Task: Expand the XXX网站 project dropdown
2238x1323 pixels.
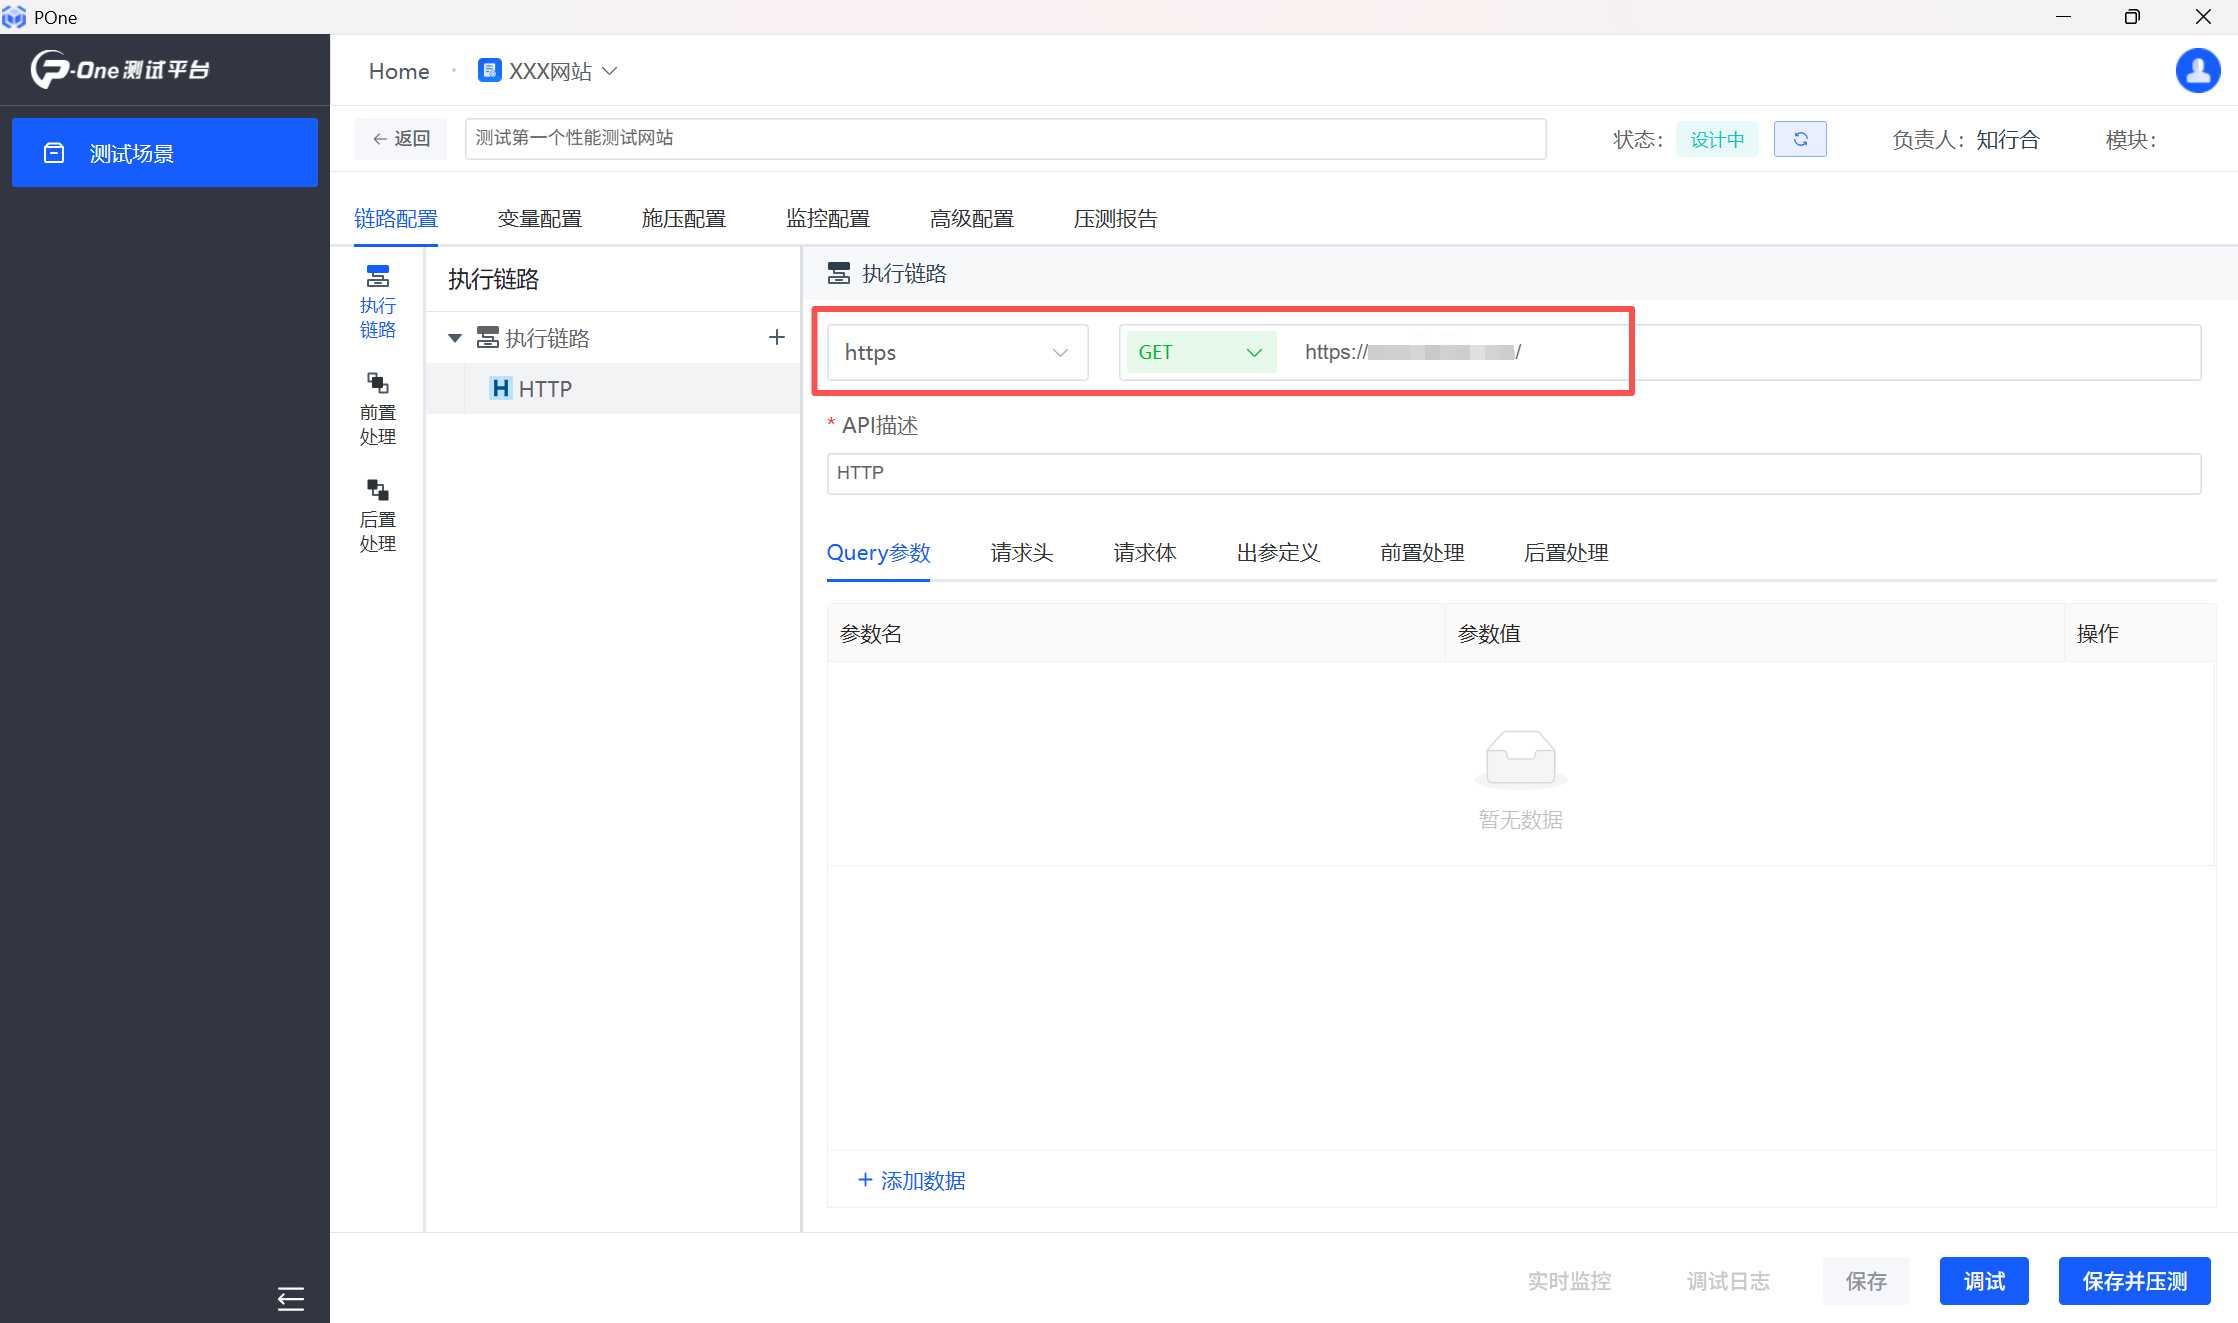Action: pyautogui.click(x=549, y=71)
